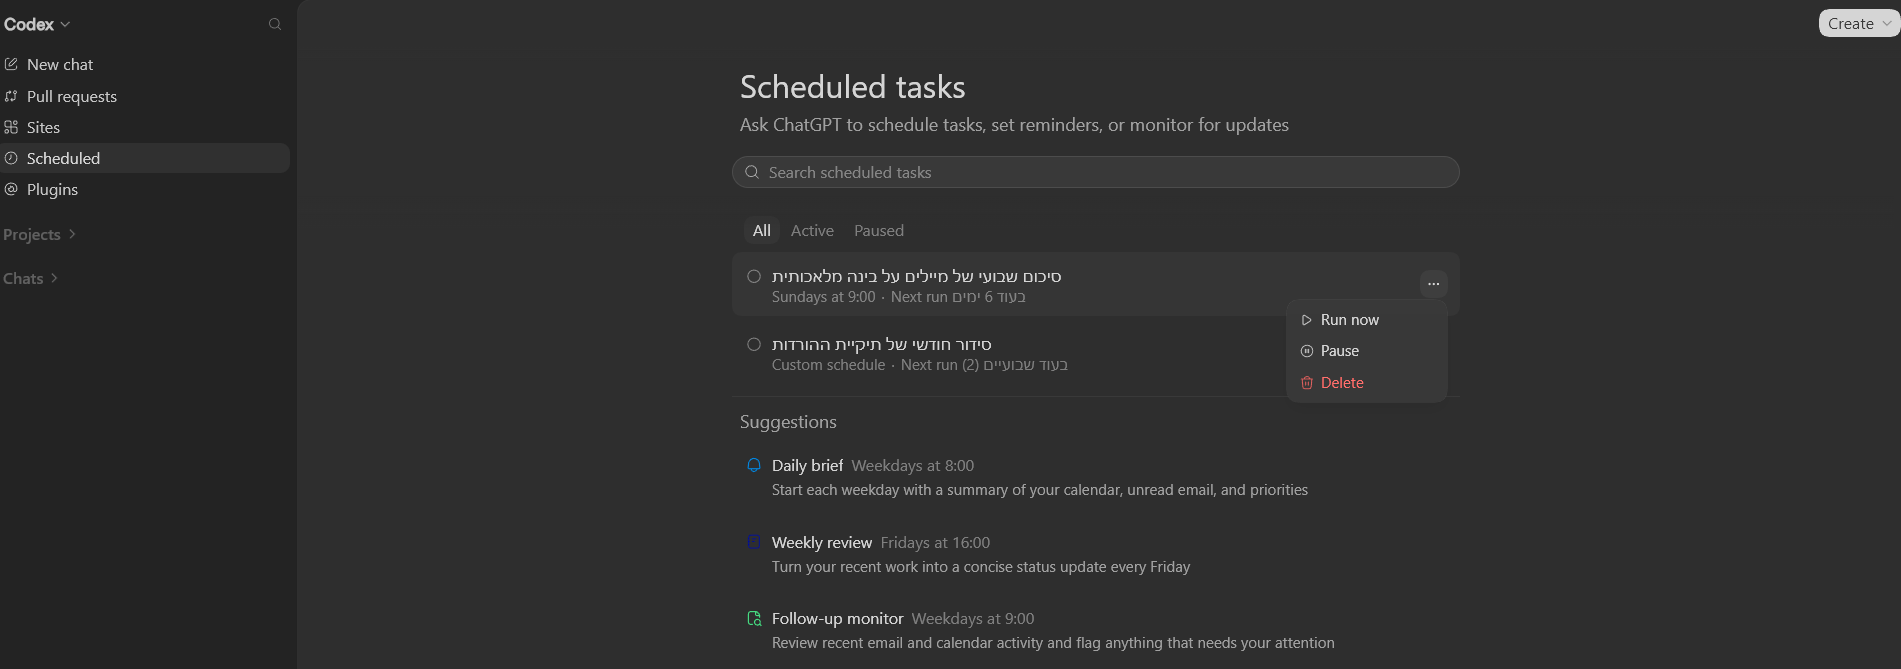Click the Sites grid icon
The image size is (1901, 669).
click(x=11, y=127)
